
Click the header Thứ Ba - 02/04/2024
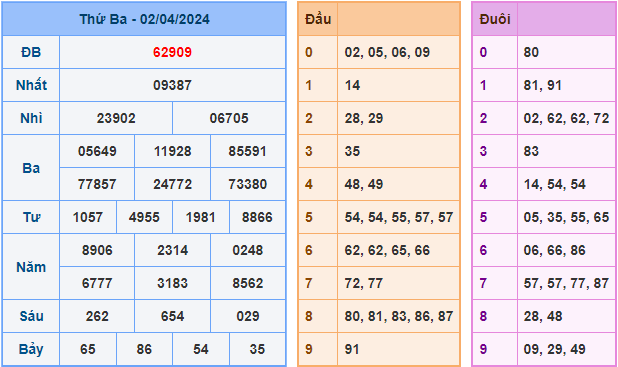pos(144,19)
